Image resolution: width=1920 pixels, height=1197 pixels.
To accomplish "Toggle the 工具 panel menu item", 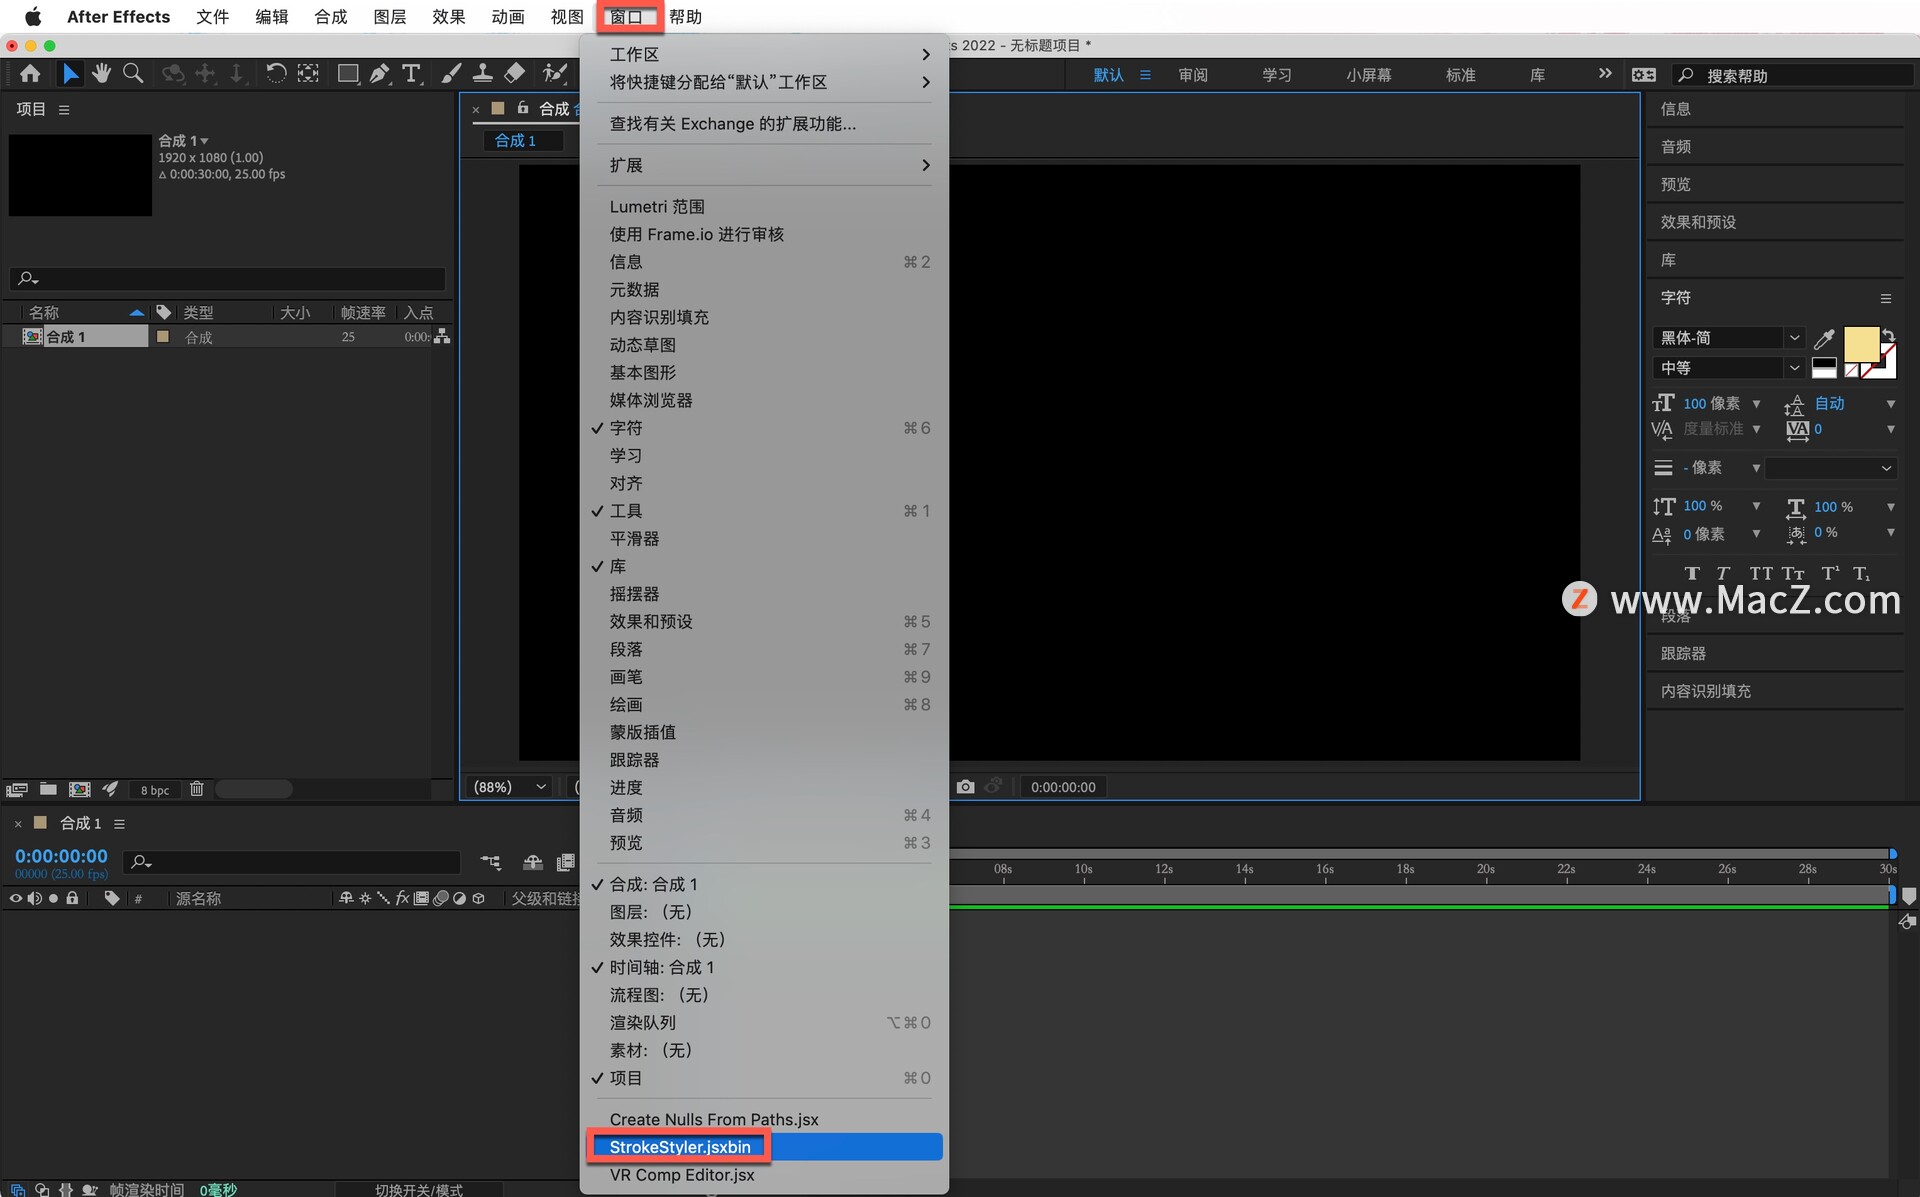I will (765, 511).
